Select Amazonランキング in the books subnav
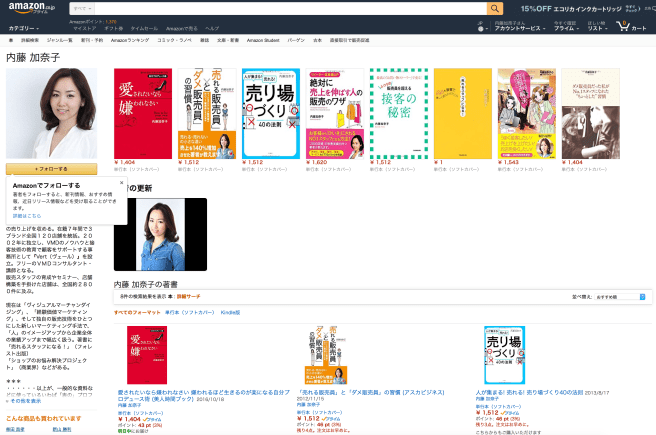This screenshot has height=435, width=656. coord(130,40)
